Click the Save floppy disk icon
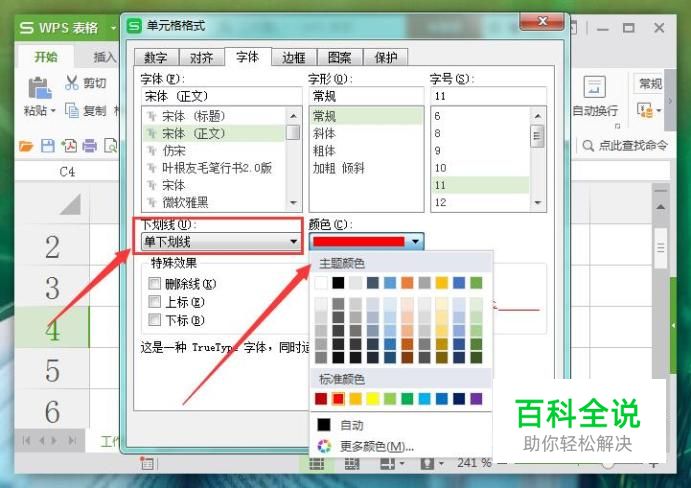This screenshot has height=488, width=691. pyautogui.click(x=48, y=145)
